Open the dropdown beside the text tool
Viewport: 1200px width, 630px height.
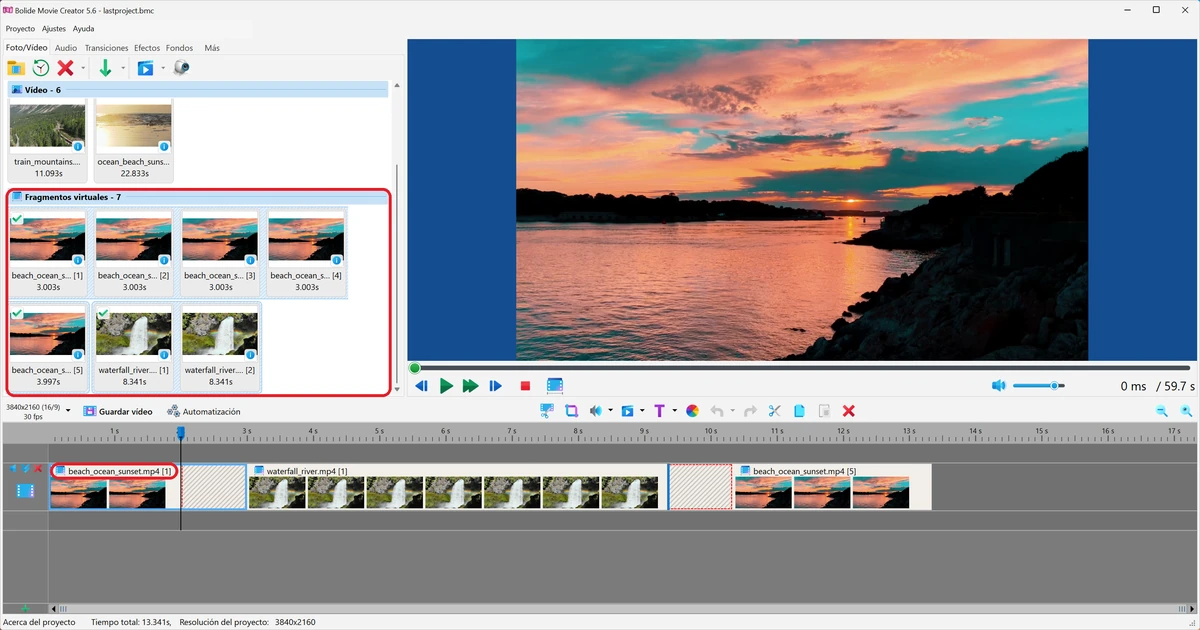click(675, 411)
